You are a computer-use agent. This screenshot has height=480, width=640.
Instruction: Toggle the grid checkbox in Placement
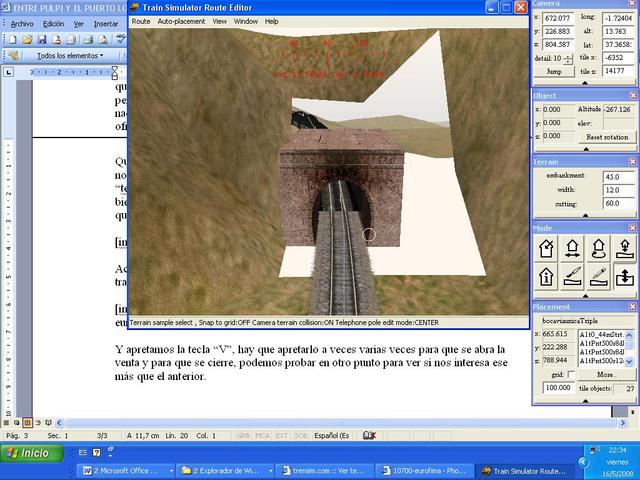pos(571,374)
